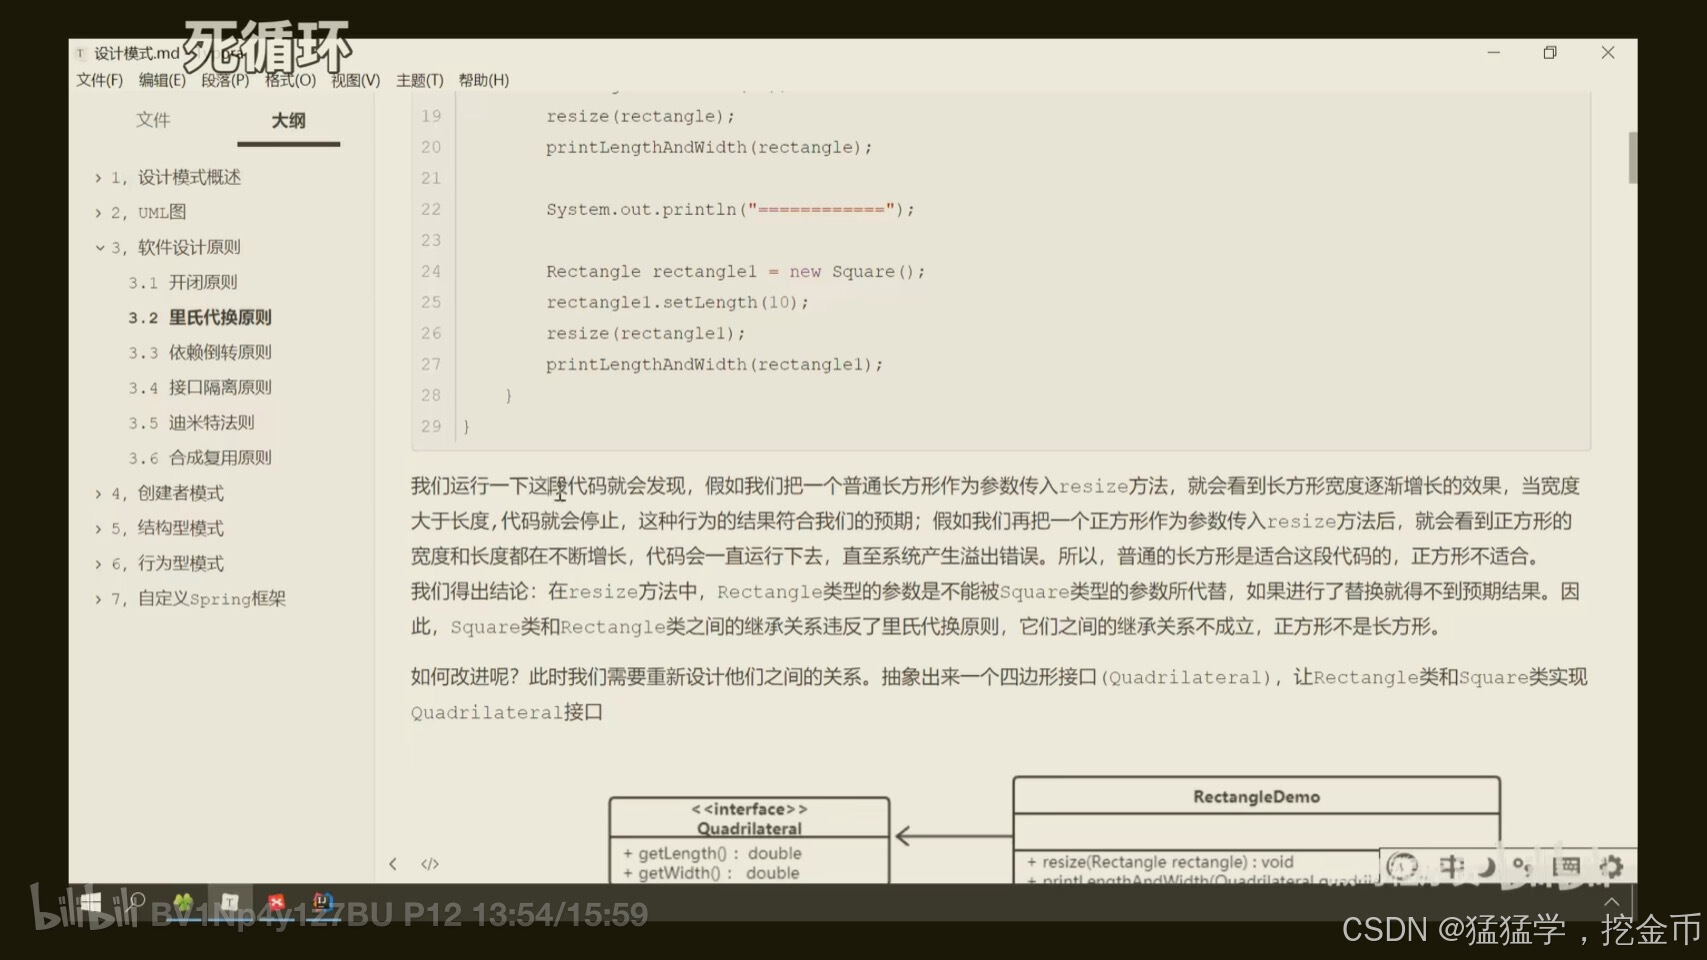Jump to 创建者模式 outline entry

click(167, 493)
